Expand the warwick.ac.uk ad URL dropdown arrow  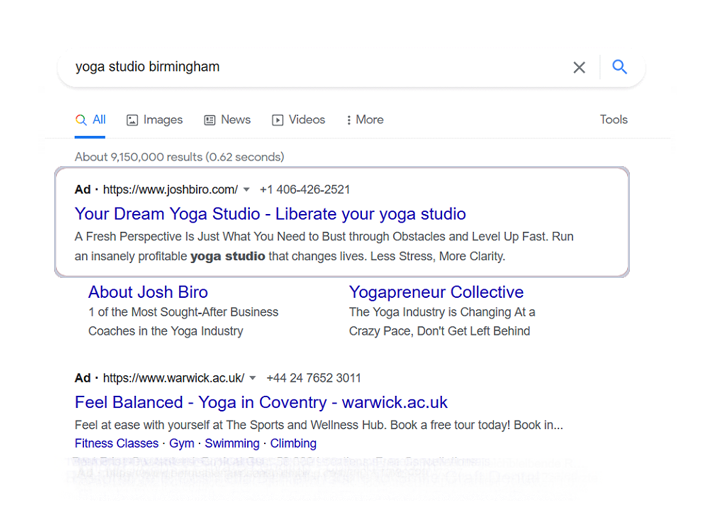253,378
